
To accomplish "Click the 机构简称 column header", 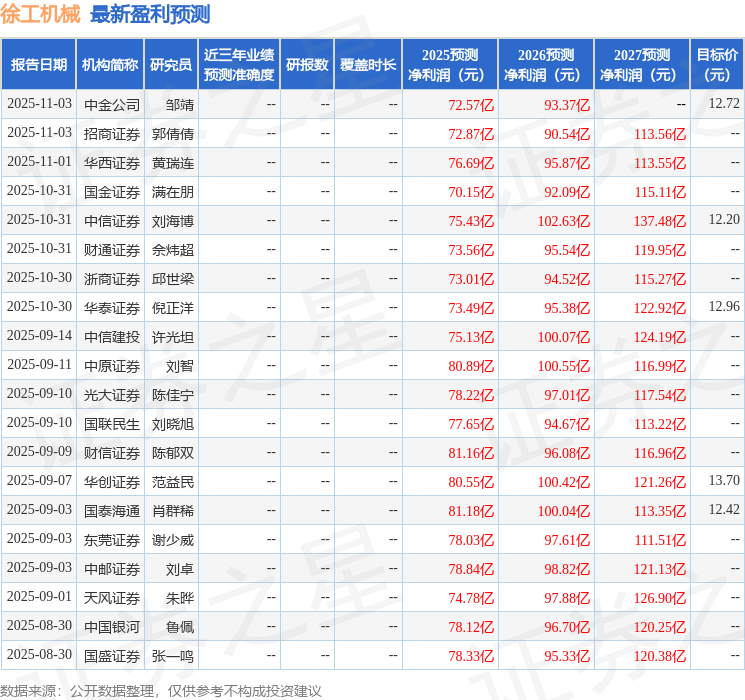I will tap(110, 65).
